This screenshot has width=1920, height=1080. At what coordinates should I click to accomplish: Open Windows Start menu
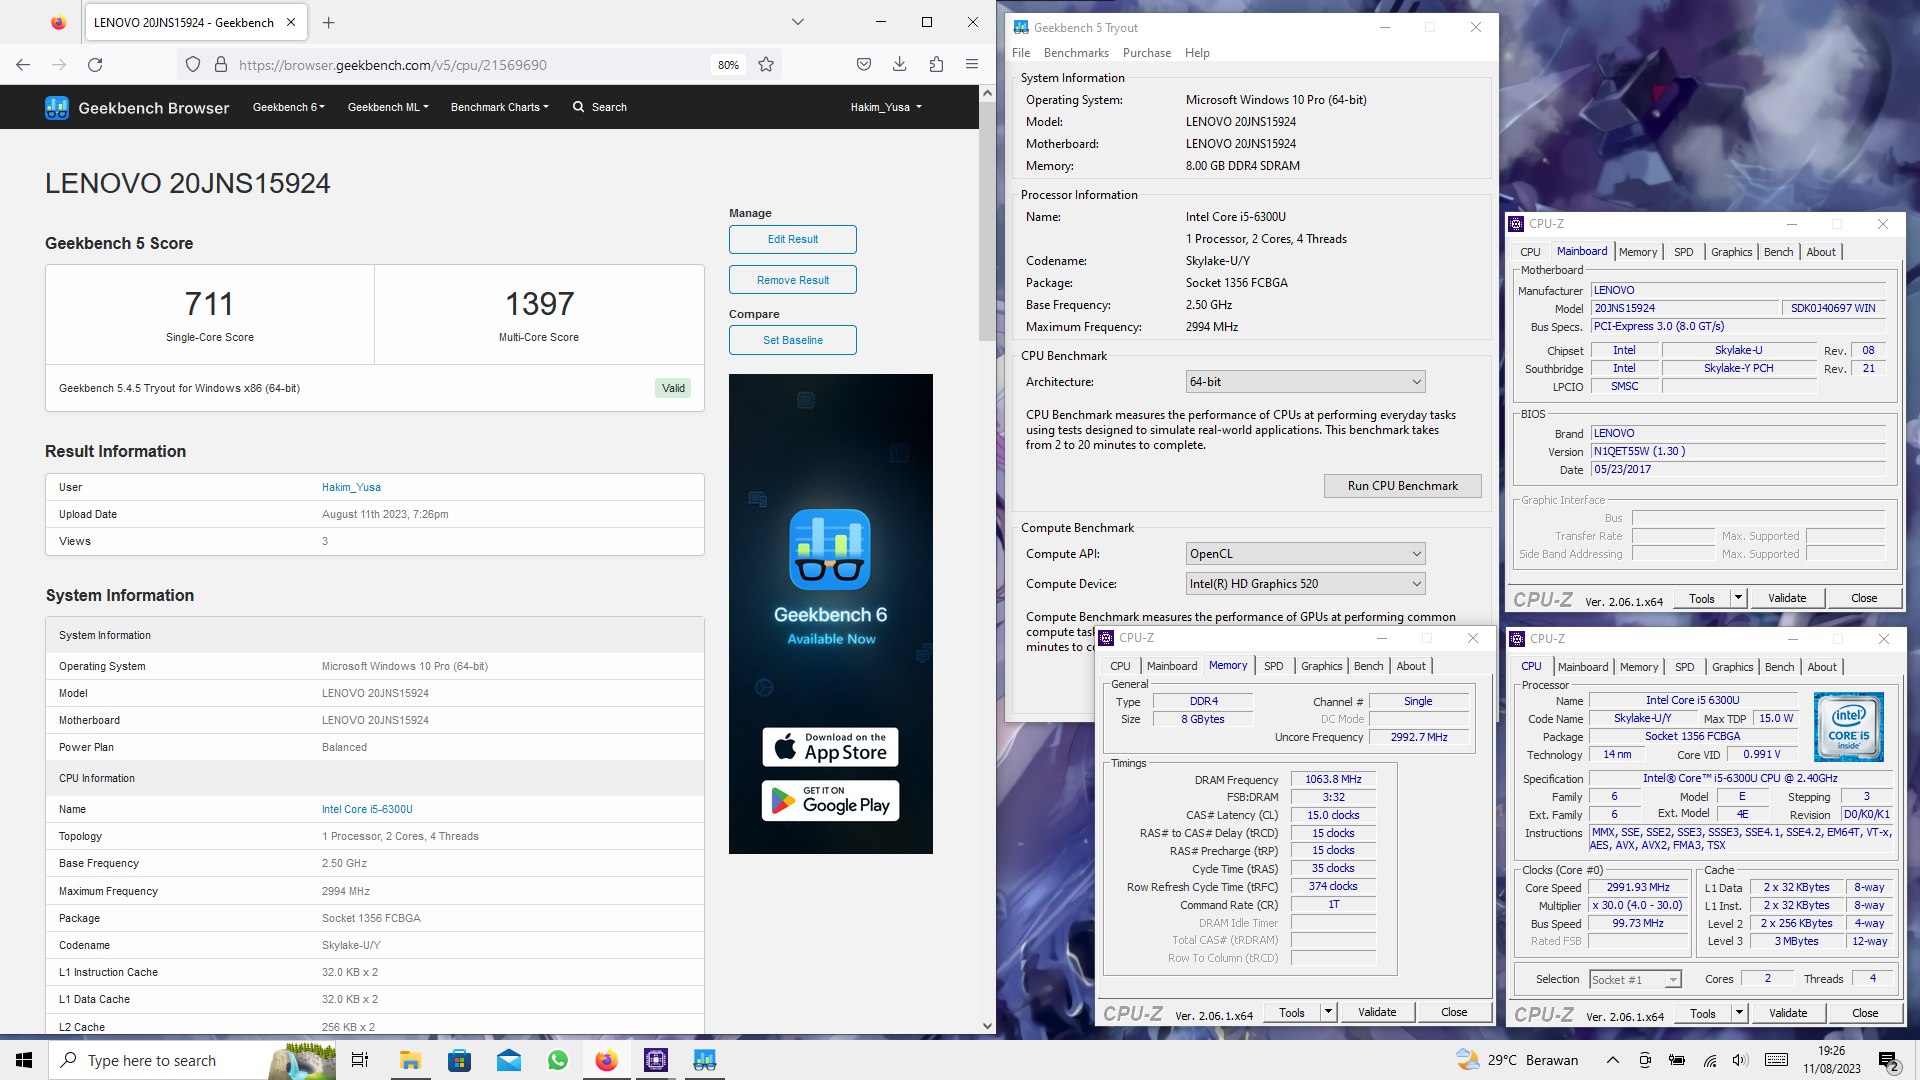(24, 1060)
